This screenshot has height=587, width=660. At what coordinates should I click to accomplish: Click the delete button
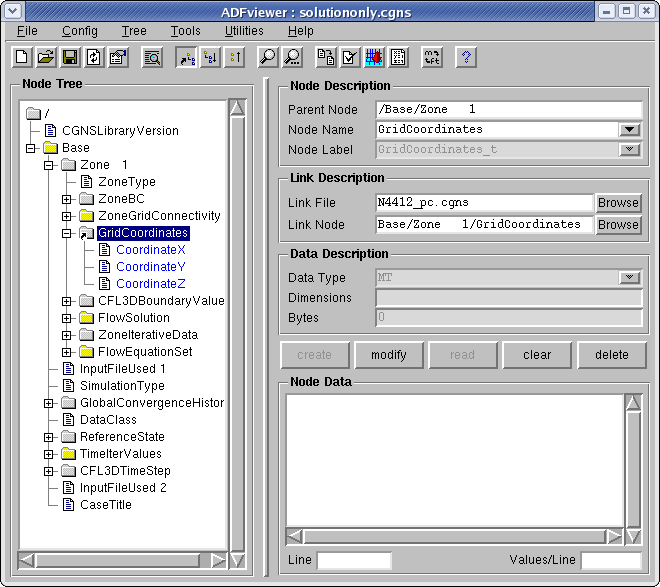click(x=612, y=355)
